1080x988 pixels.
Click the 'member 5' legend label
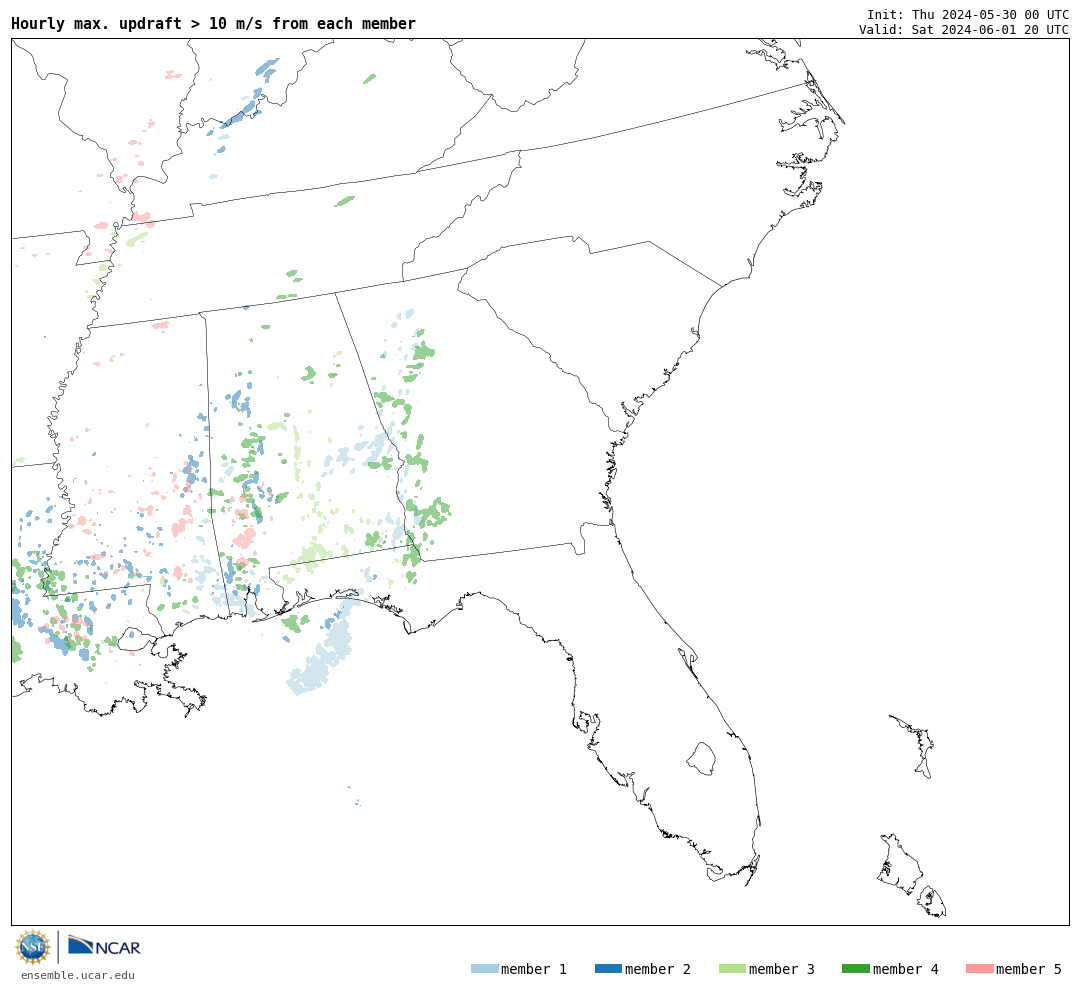pyautogui.click(x=1029, y=969)
